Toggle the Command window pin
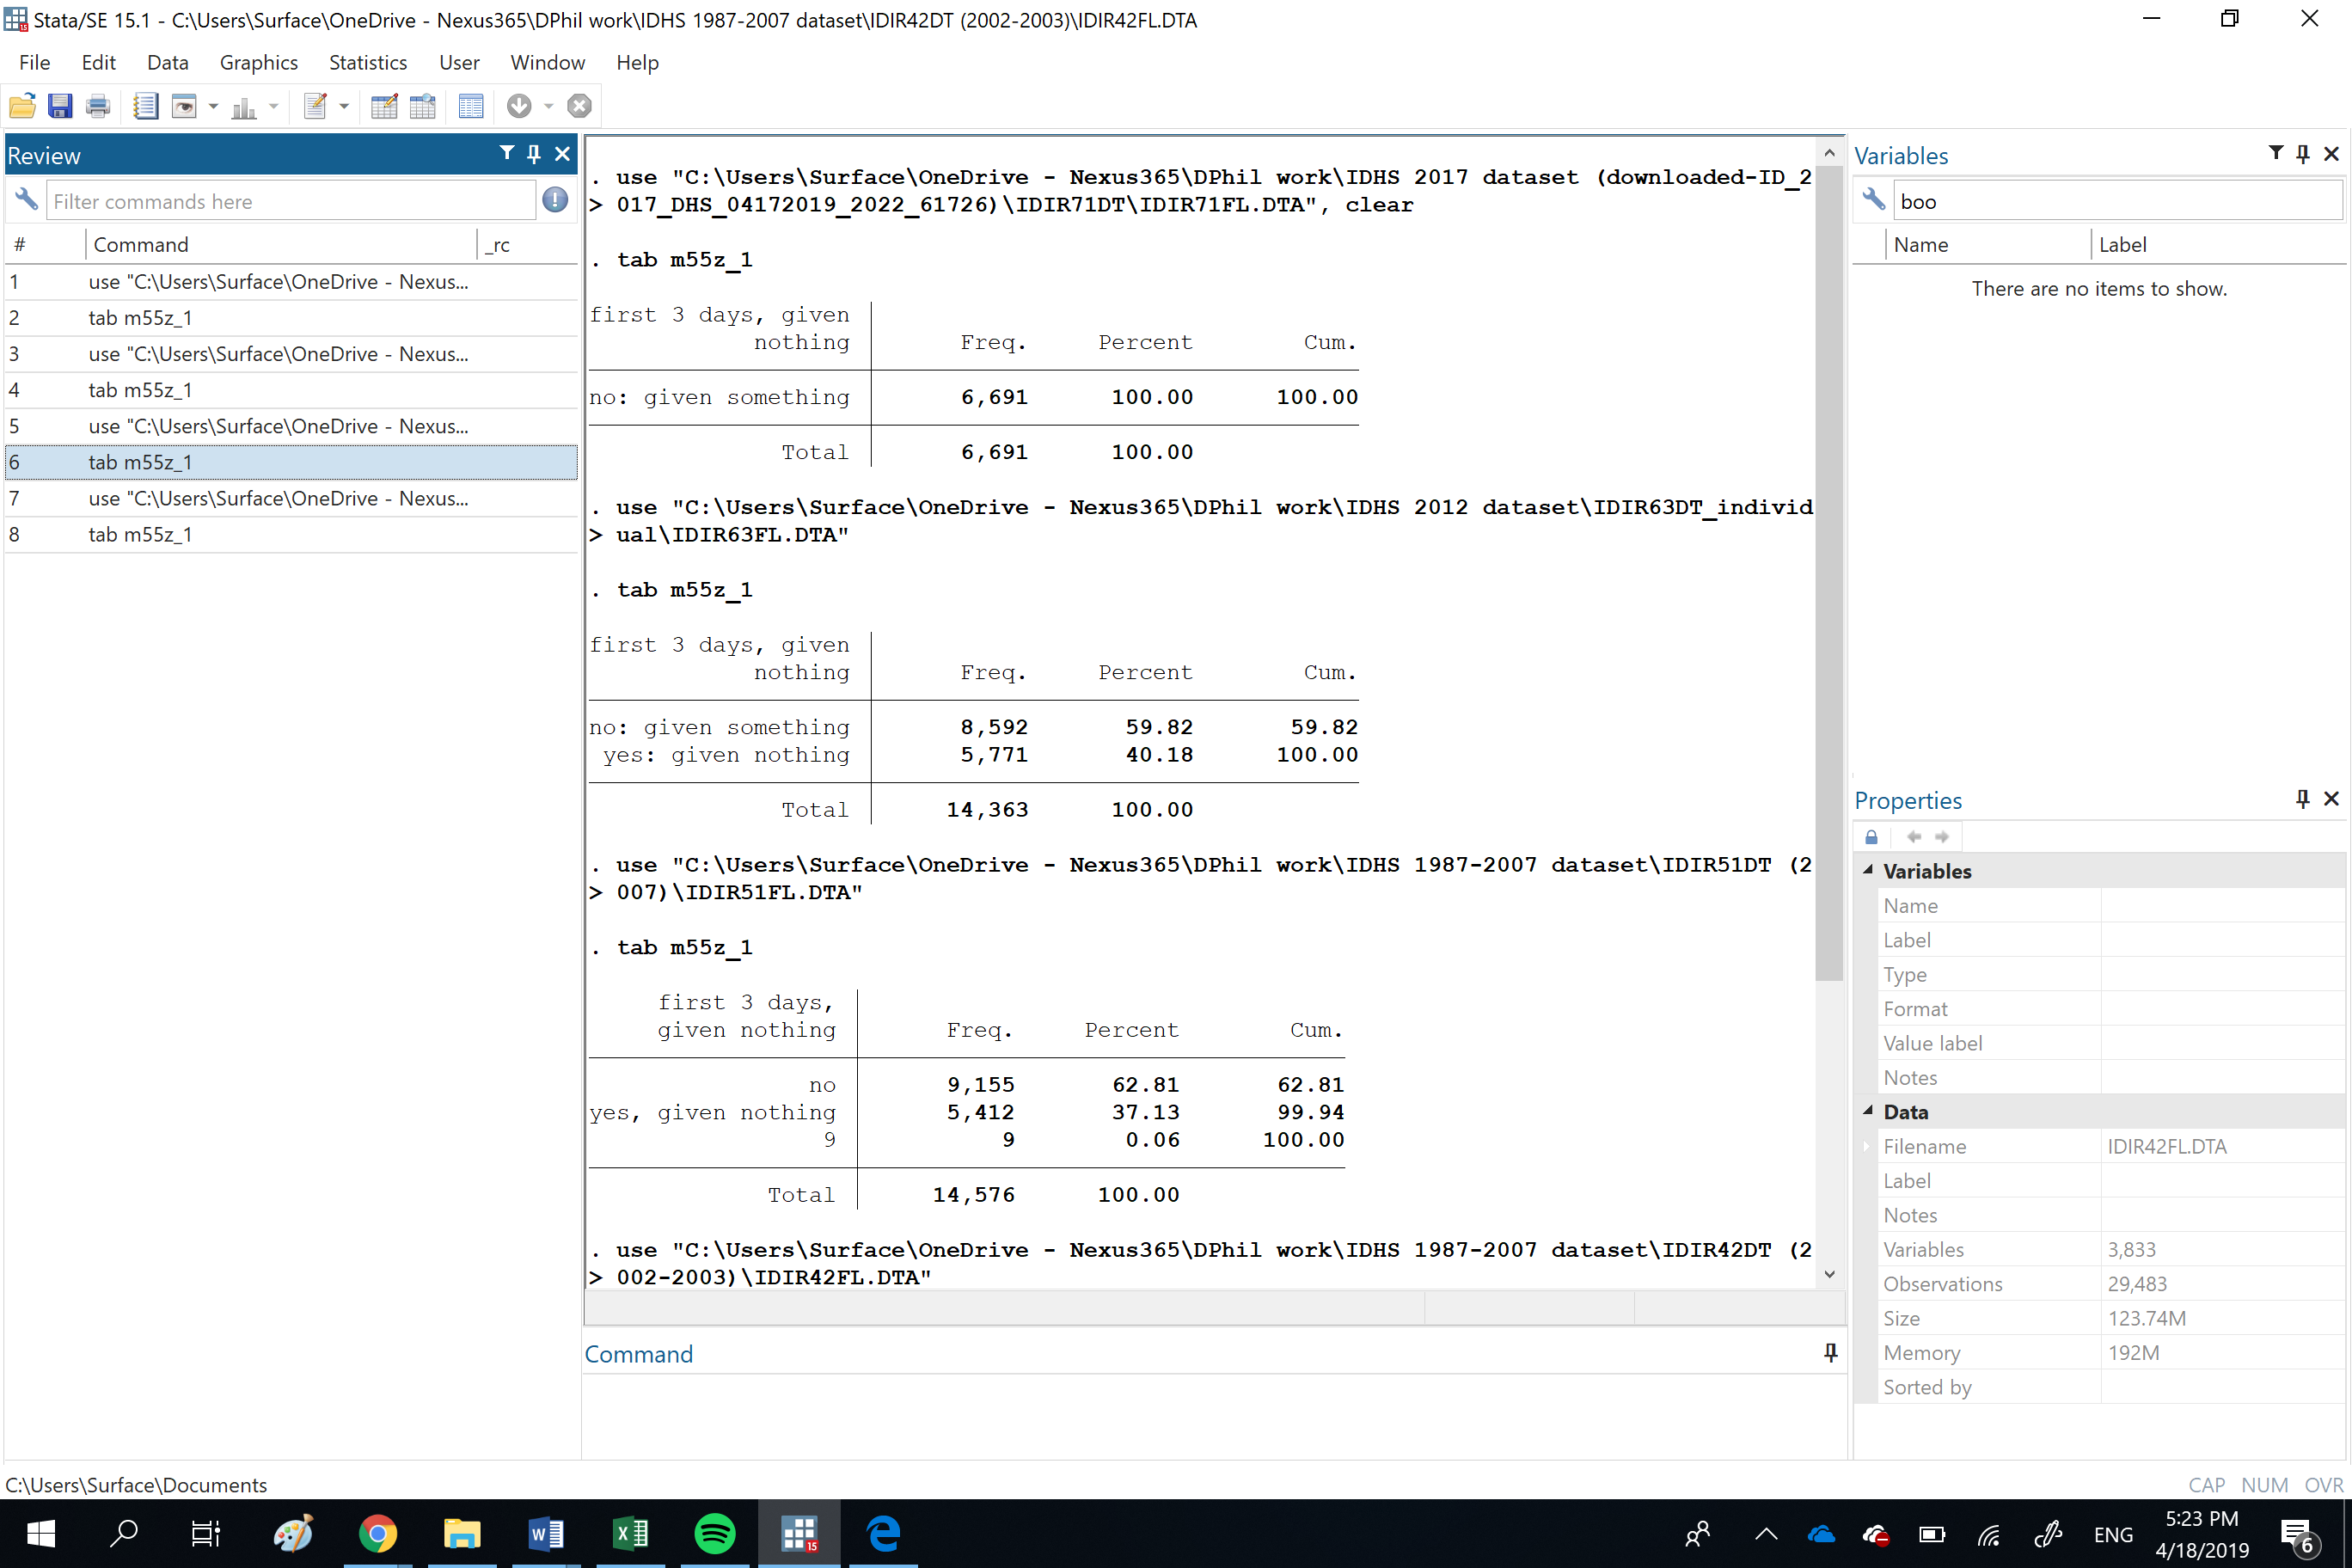 [x=1830, y=1353]
